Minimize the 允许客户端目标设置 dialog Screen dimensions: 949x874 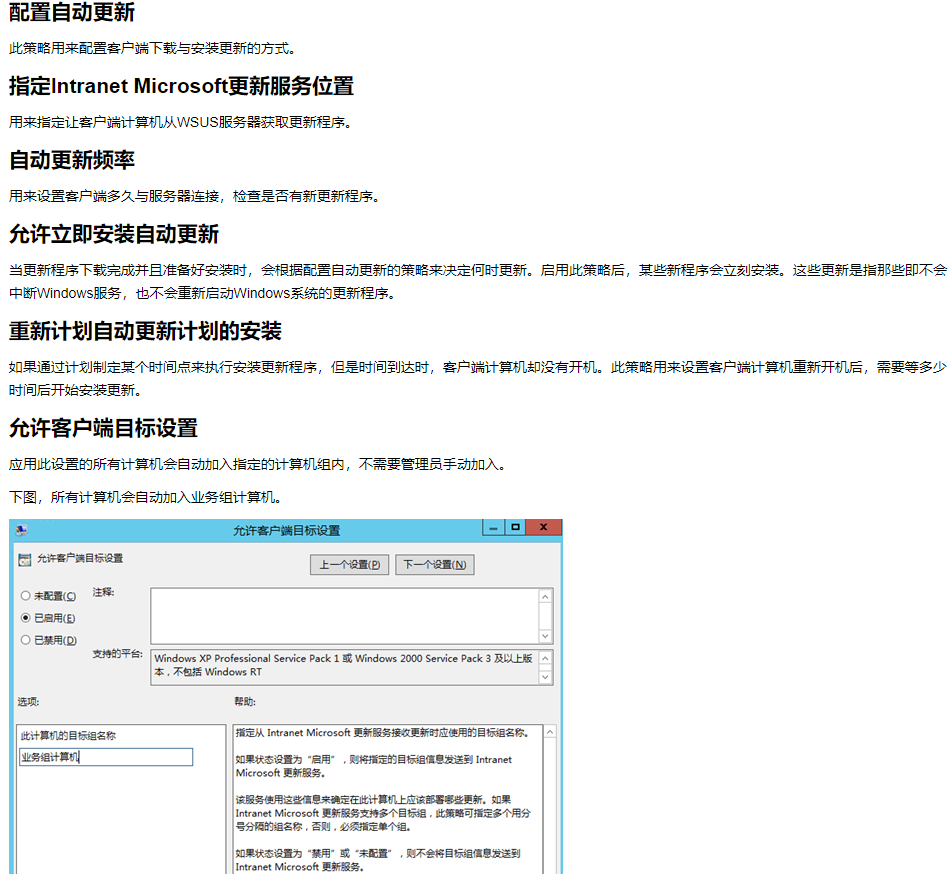coord(493,528)
